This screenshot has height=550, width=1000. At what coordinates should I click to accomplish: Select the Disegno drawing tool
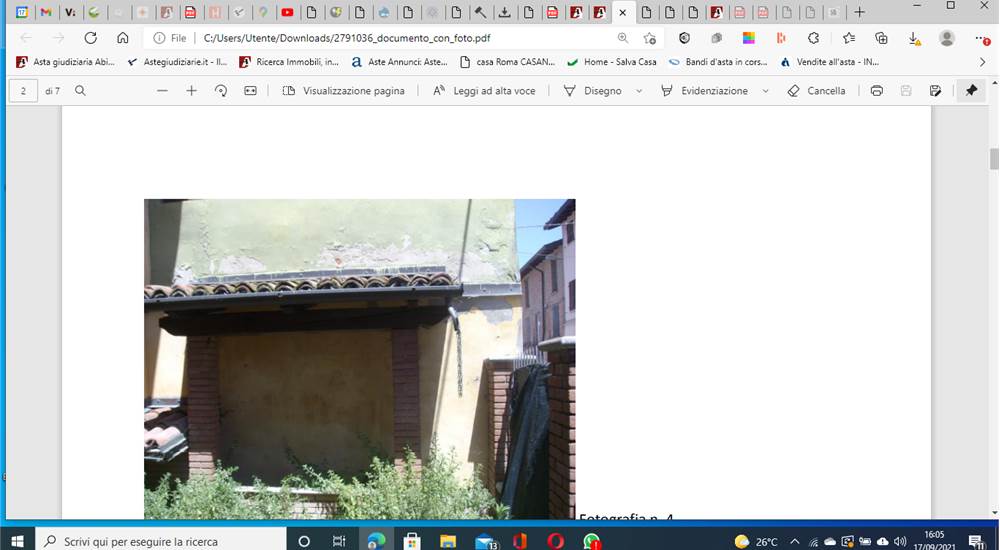592,91
